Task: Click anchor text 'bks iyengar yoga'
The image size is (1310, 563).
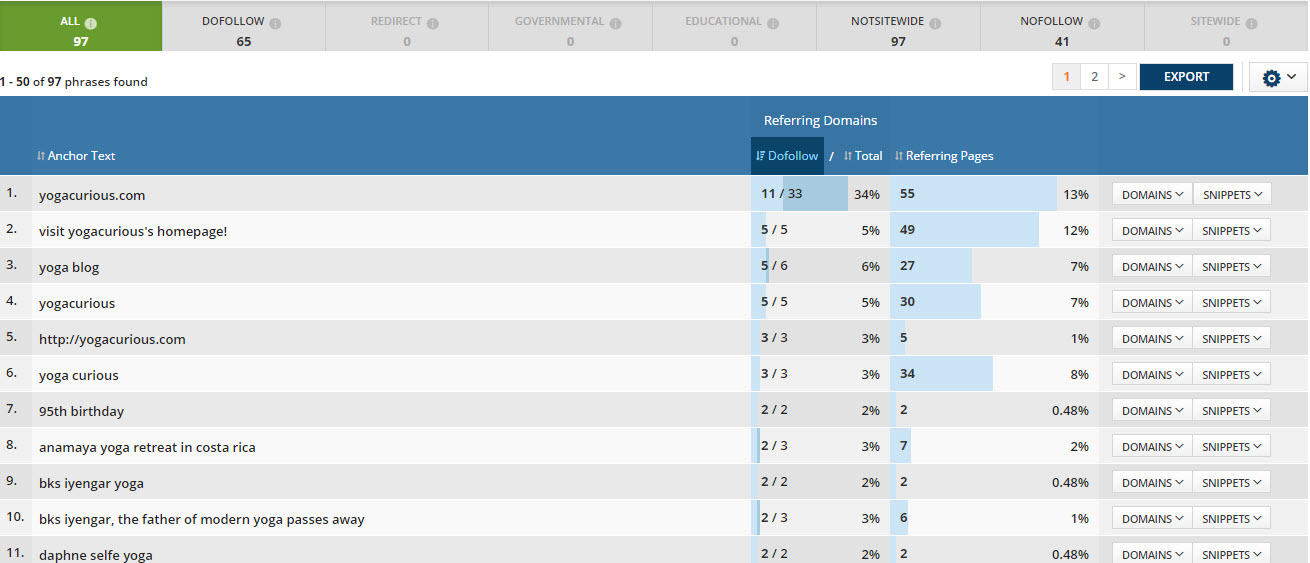Action: [x=91, y=483]
